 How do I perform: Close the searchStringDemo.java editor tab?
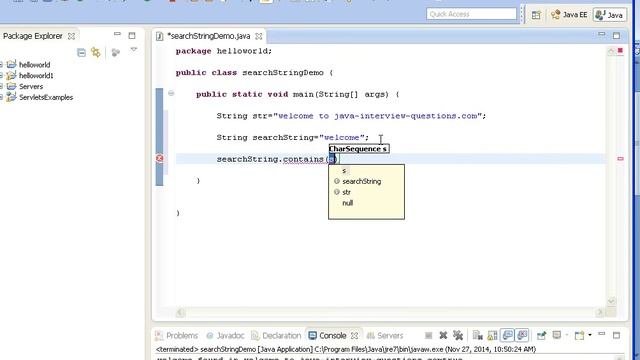click(259, 36)
